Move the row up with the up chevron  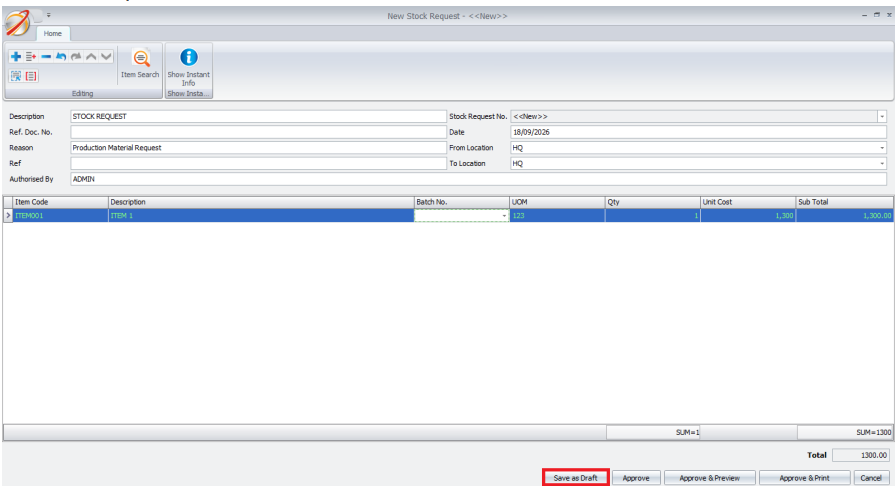pyautogui.click(x=91, y=57)
